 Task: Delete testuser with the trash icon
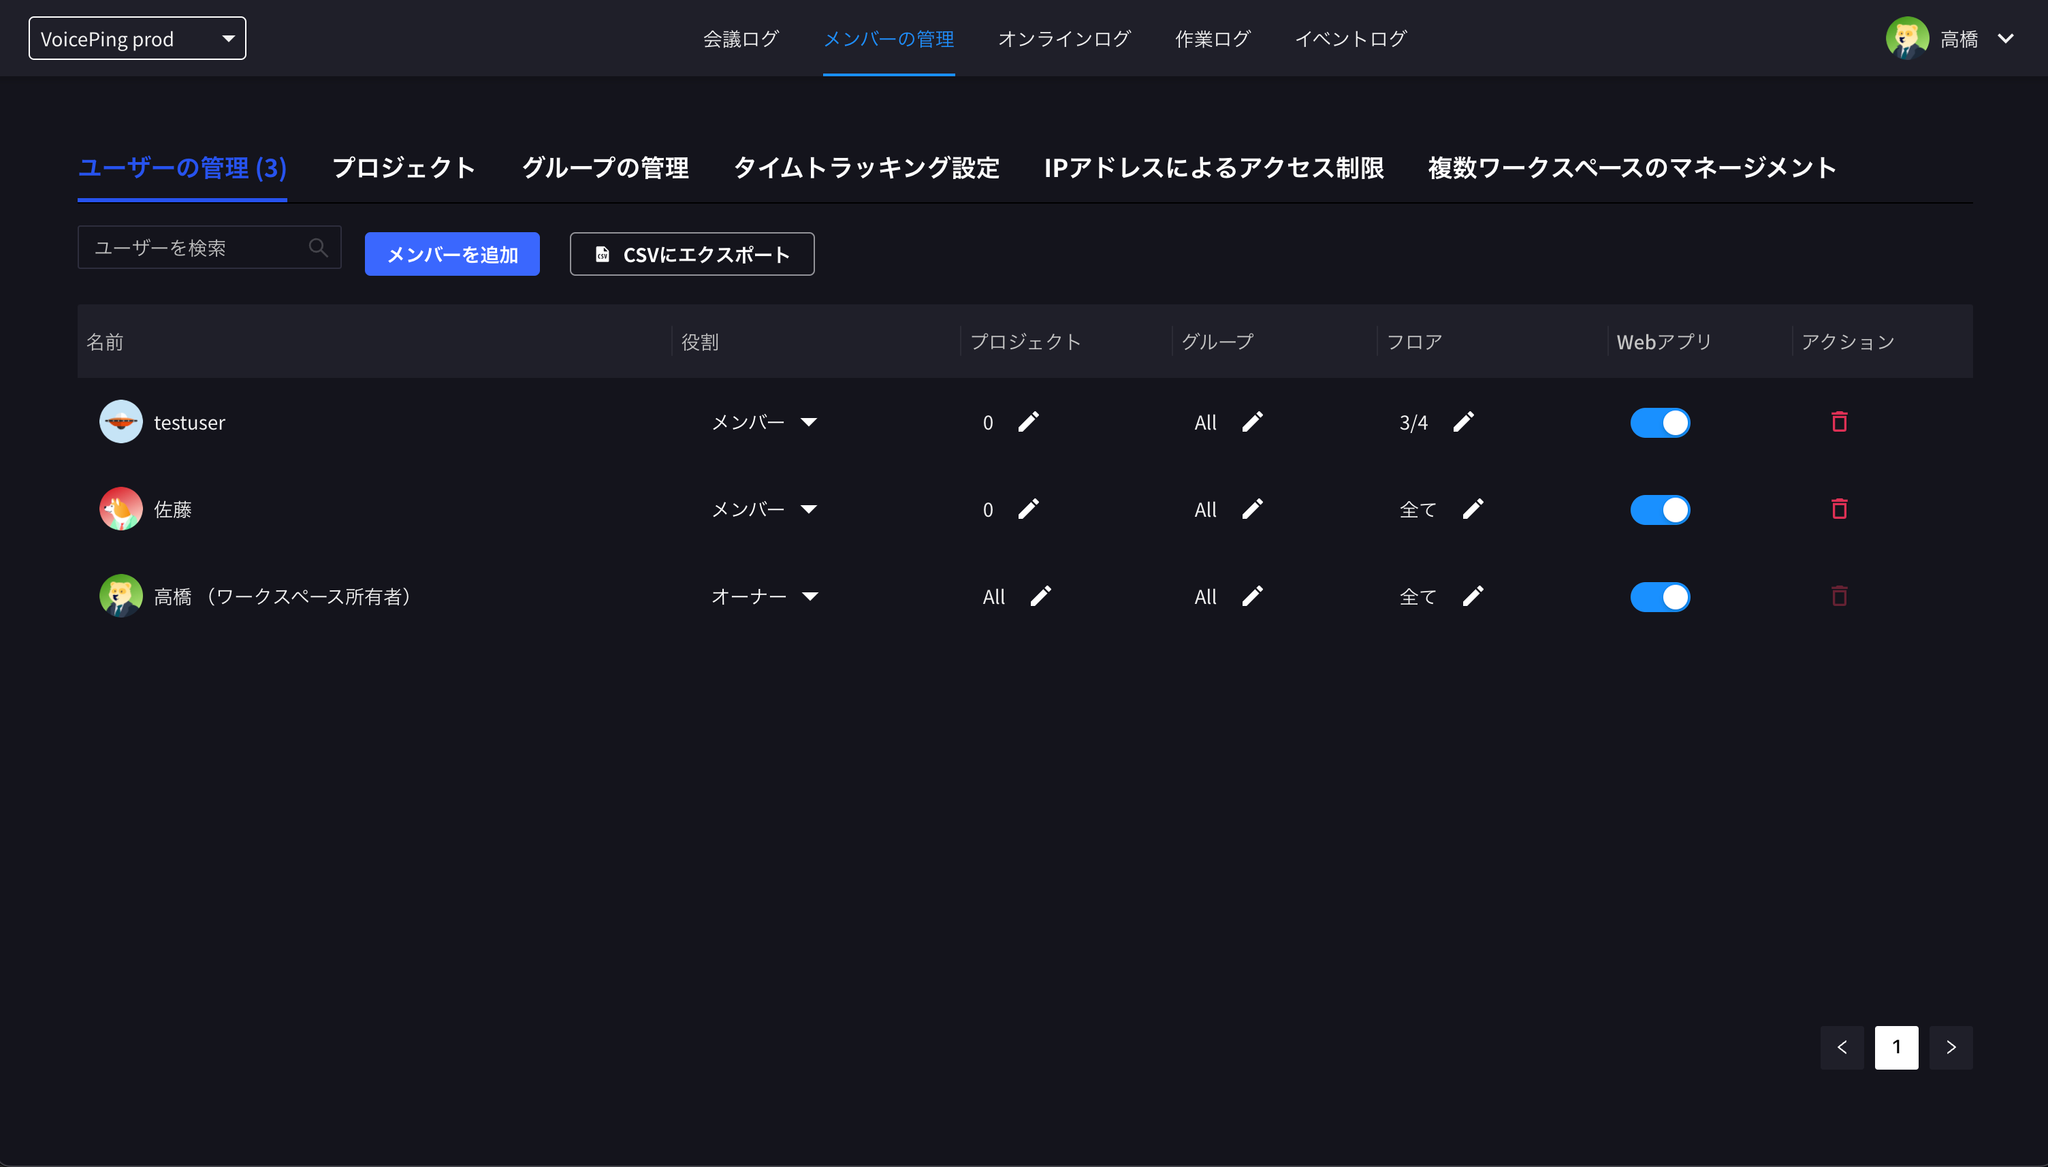click(1840, 421)
